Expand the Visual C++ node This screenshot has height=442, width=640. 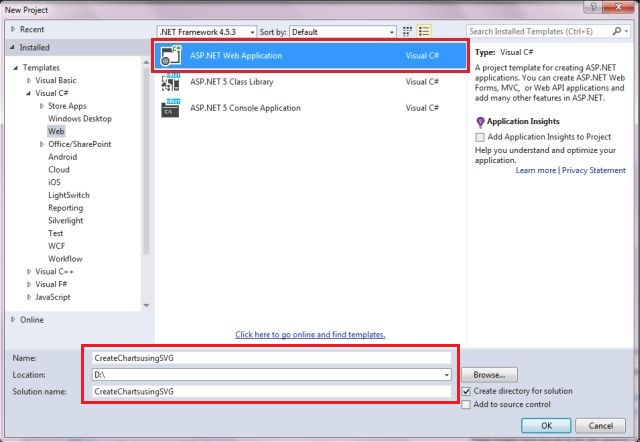29,271
